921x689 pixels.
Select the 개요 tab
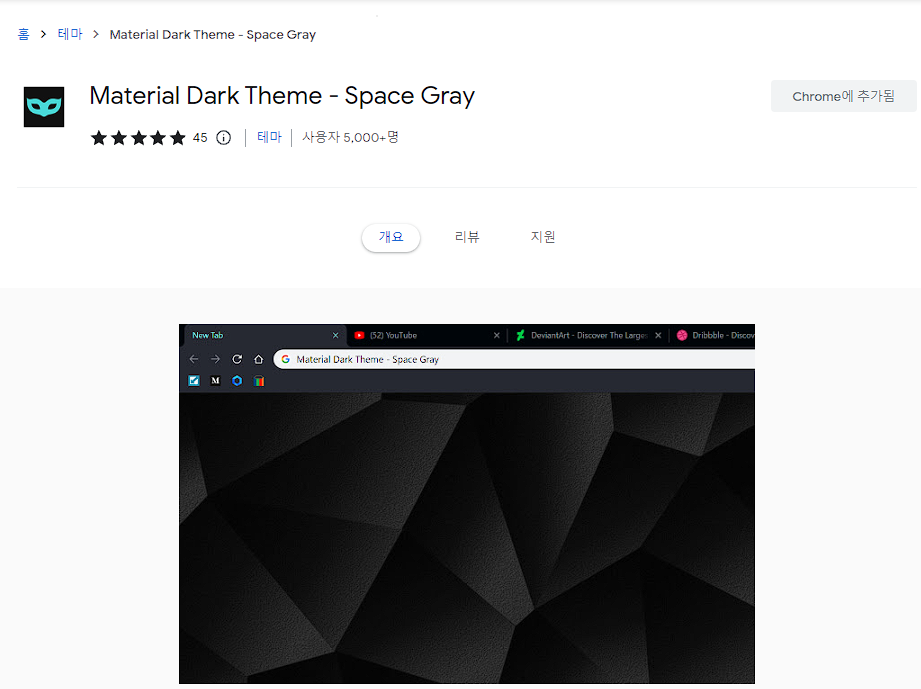(x=390, y=237)
